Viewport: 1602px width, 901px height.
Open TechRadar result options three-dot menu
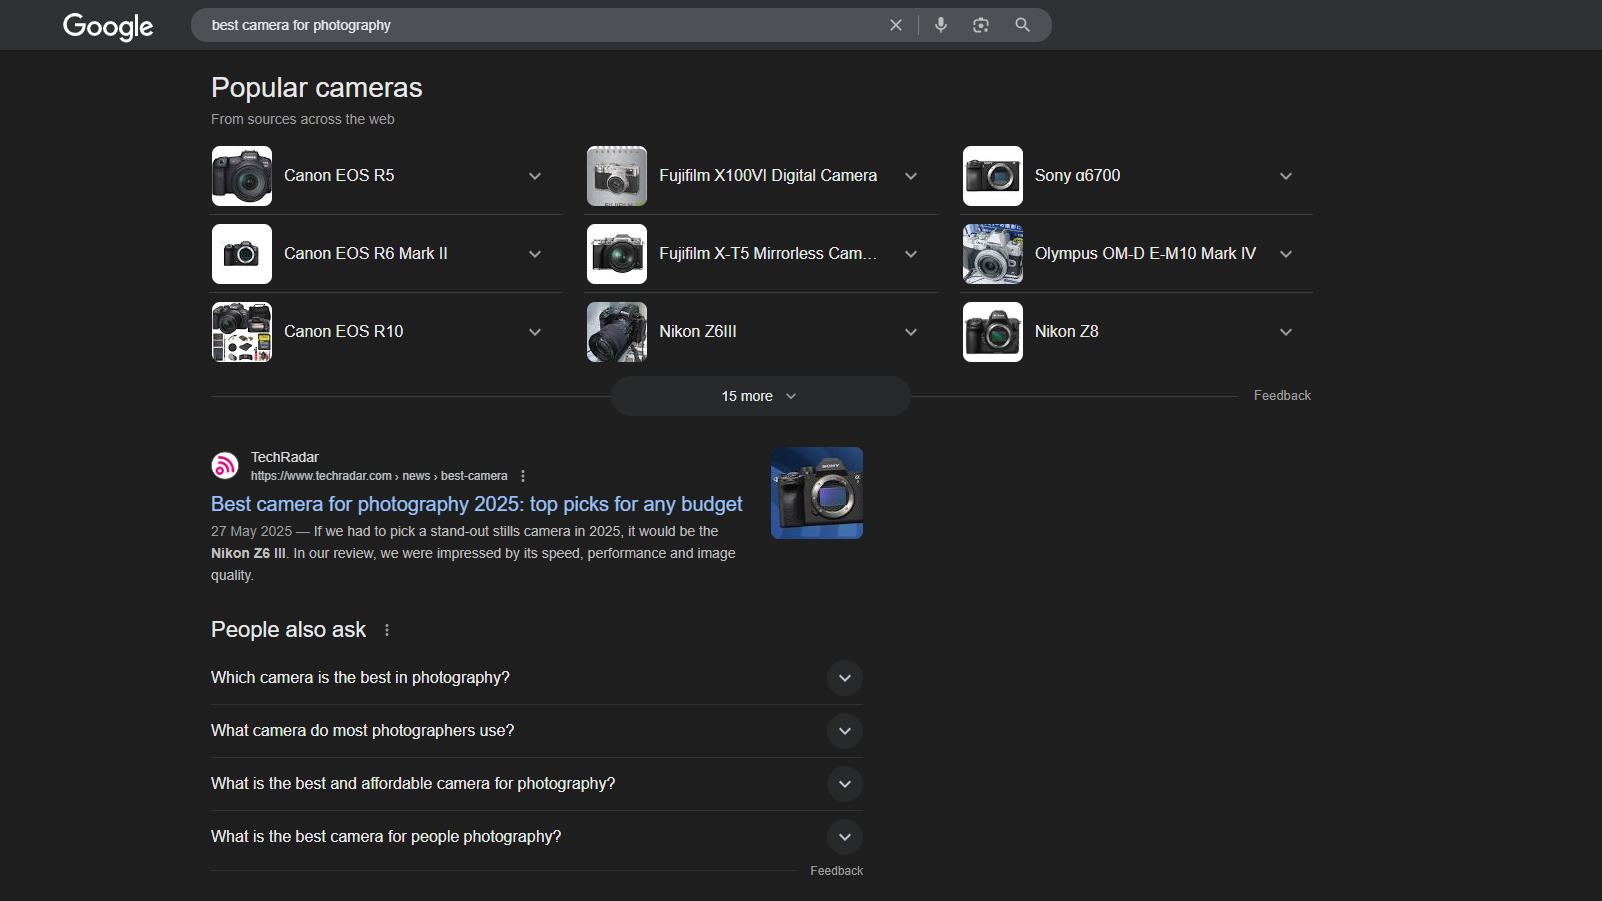pyautogui.click(x=523, y=476)
